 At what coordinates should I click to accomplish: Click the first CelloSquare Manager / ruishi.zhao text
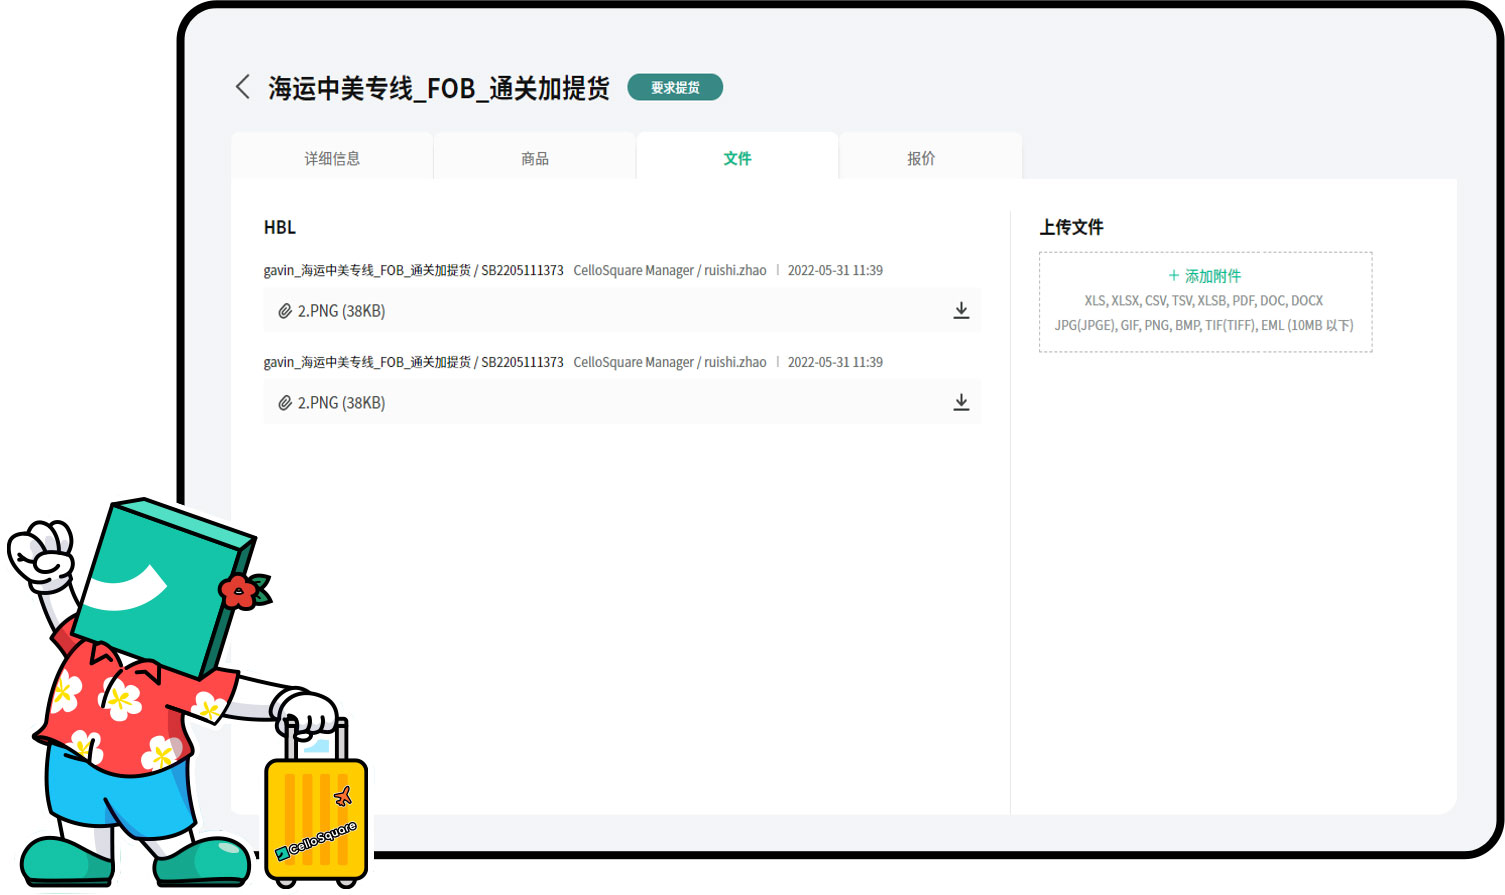[x=670, y=270]
